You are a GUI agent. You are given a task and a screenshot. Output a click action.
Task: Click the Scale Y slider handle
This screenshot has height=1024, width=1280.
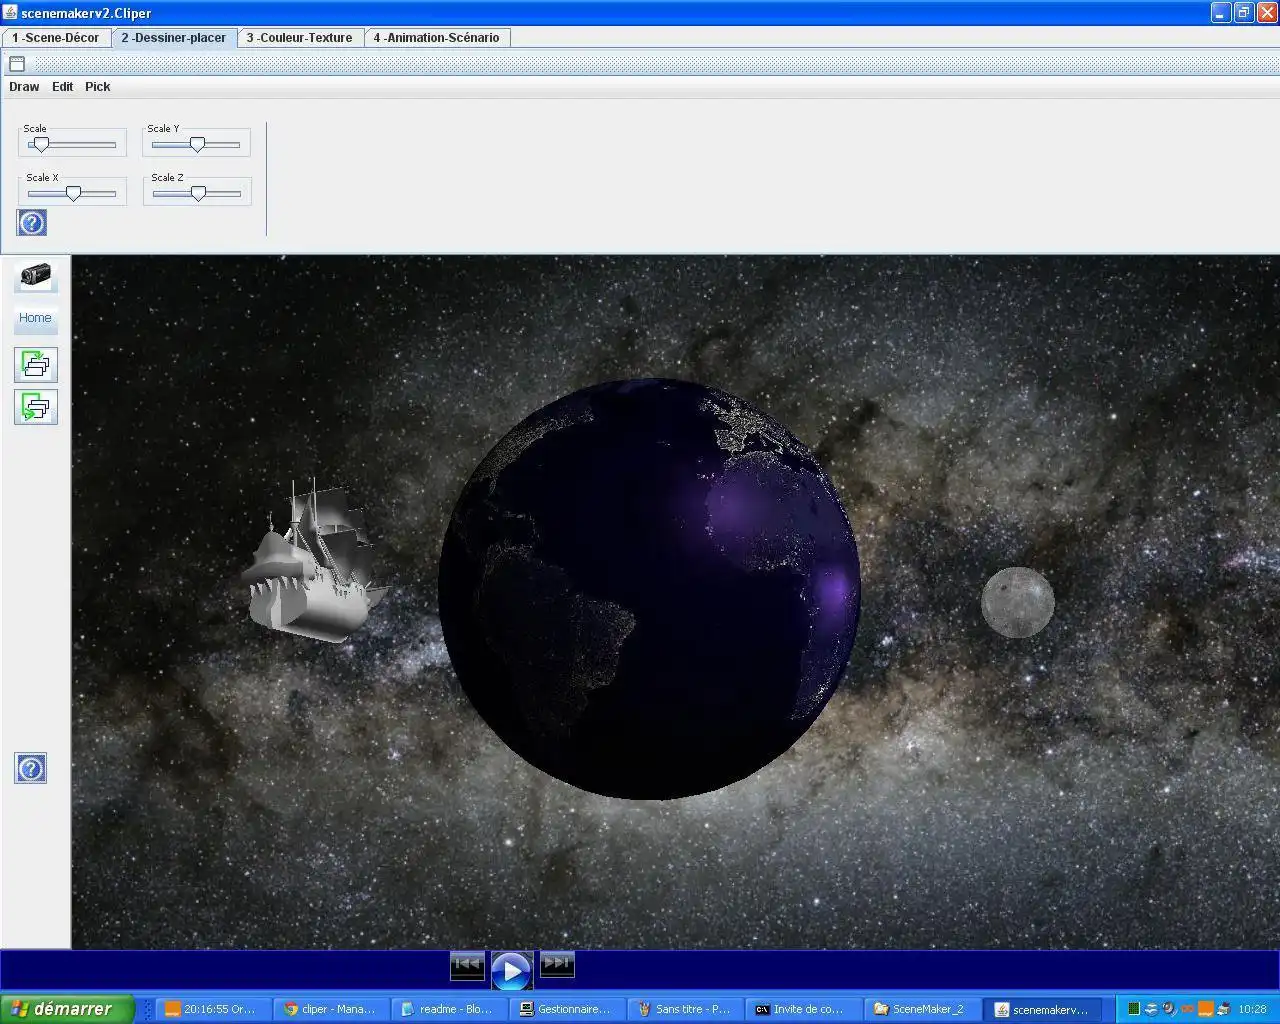point(198,145)
